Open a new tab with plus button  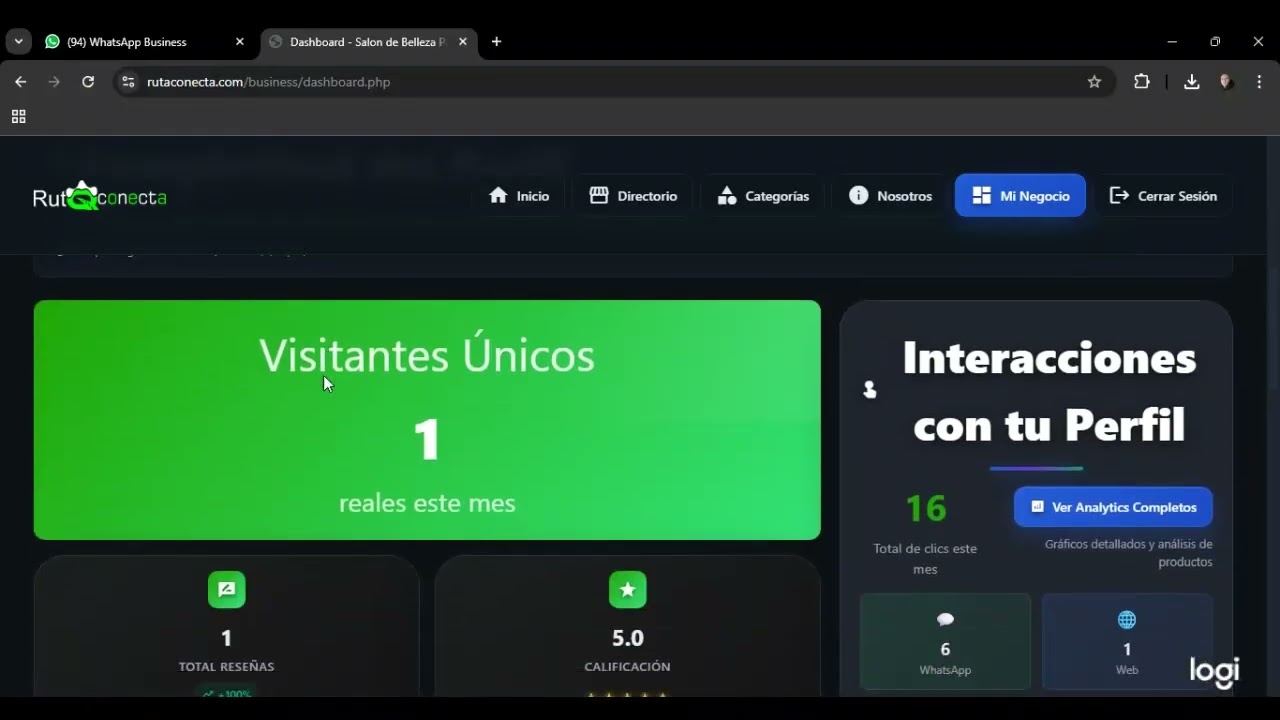coord(496,42)
